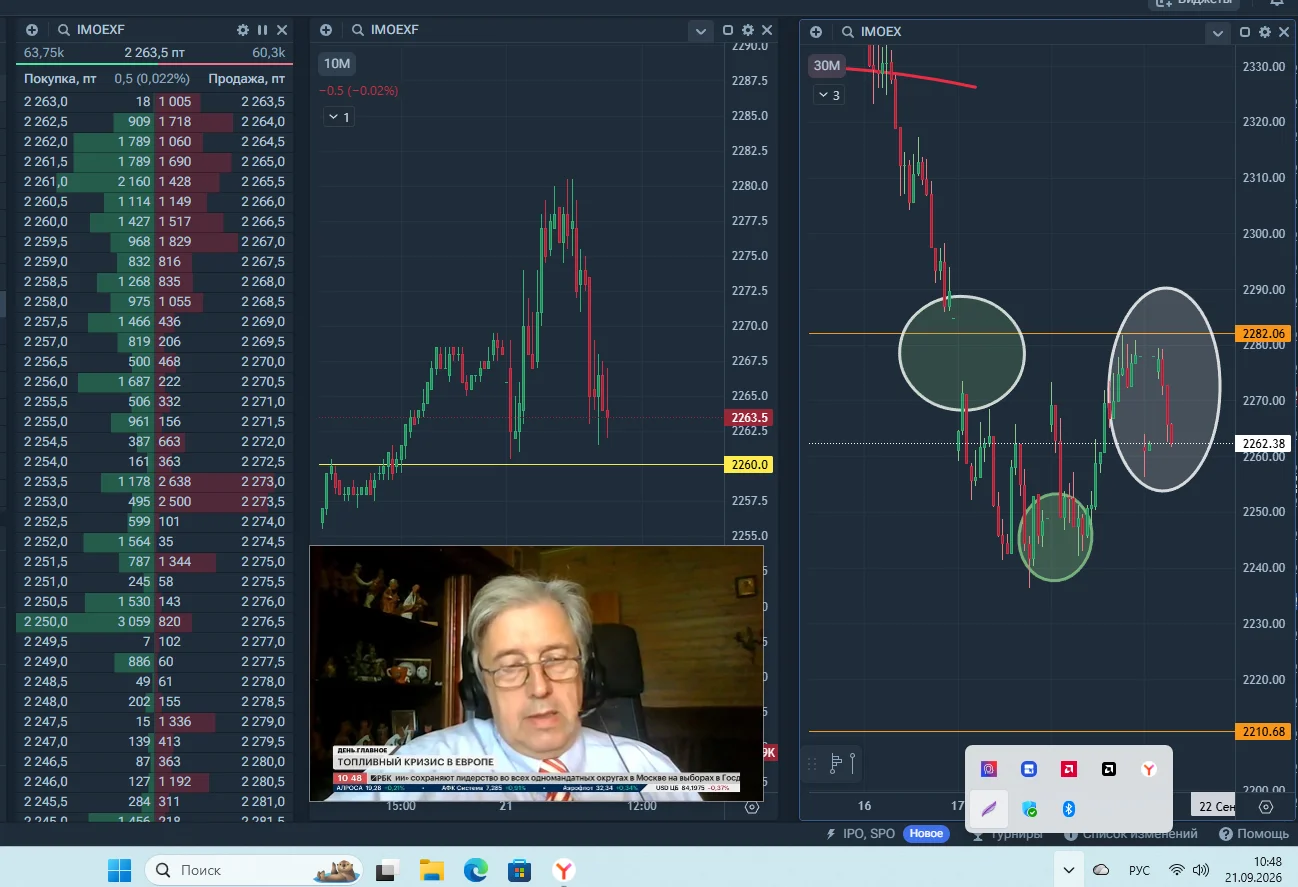Image resolution: width=1298 pixels, height=887 pixels.
Task: Change the 30M timeframe on the IMOEX chart
Action: 827,66
